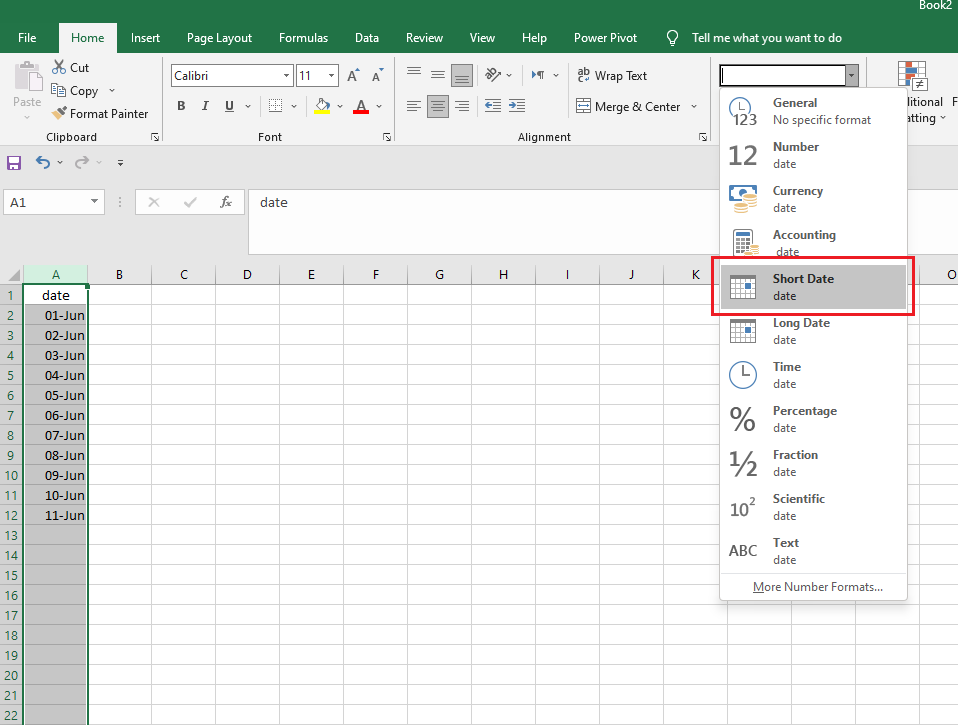Toggle Bold formatting
The height and width of the screenshot is (725, 958).
(x=181, y=106)
